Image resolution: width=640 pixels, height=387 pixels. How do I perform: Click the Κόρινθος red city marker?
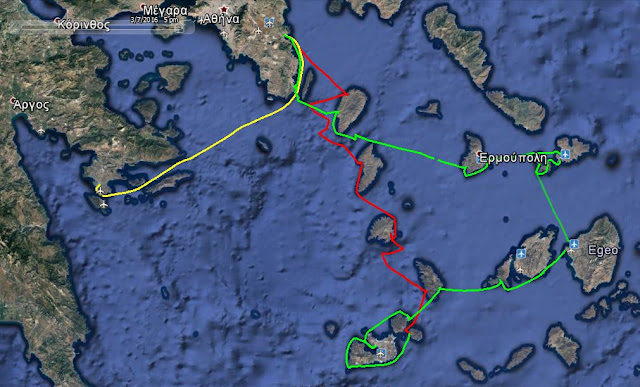tap(57, 20)
